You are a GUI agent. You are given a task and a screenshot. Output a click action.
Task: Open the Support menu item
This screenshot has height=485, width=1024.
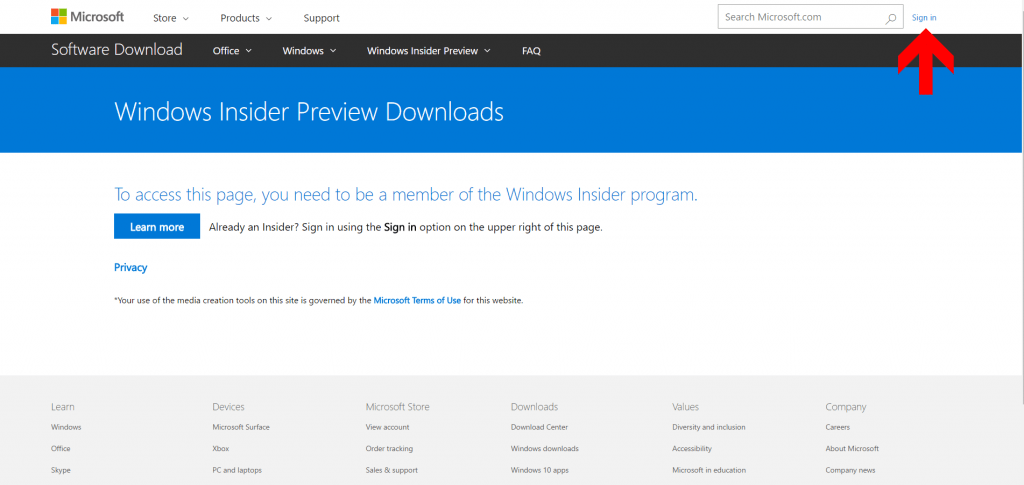point(321,18)
